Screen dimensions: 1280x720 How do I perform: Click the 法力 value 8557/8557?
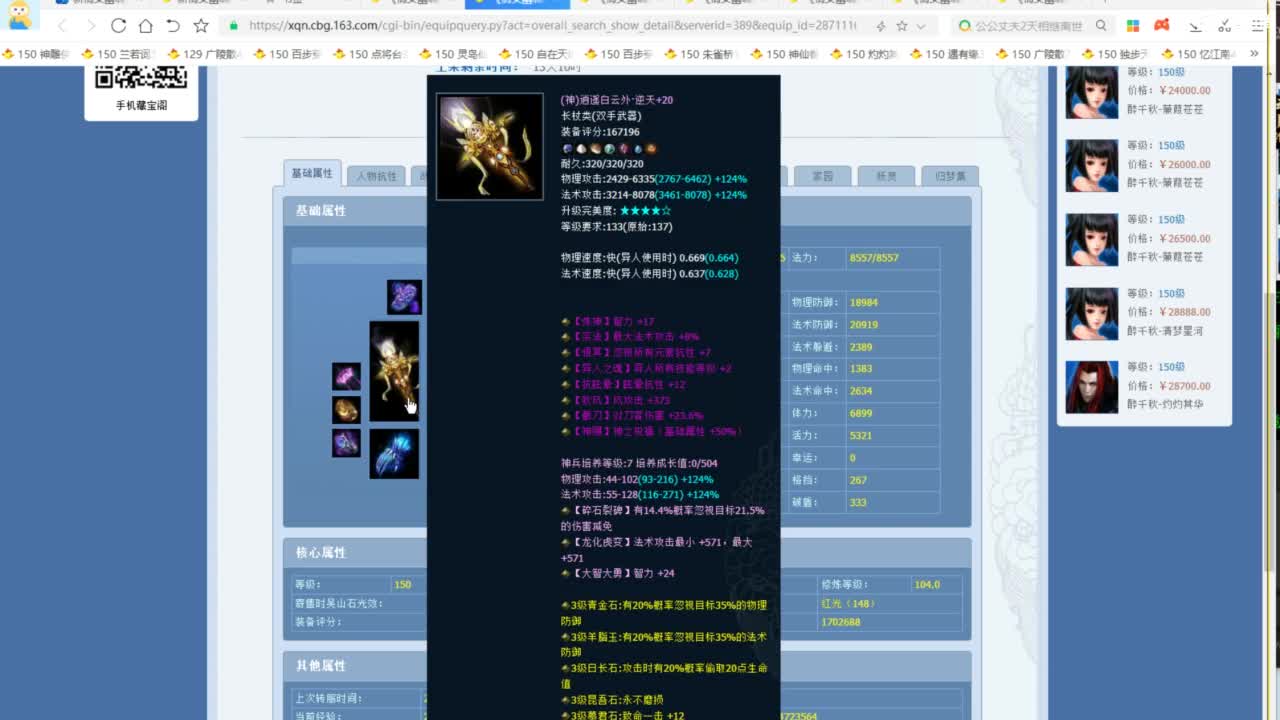pyautogui.click(x=874, y=258)
